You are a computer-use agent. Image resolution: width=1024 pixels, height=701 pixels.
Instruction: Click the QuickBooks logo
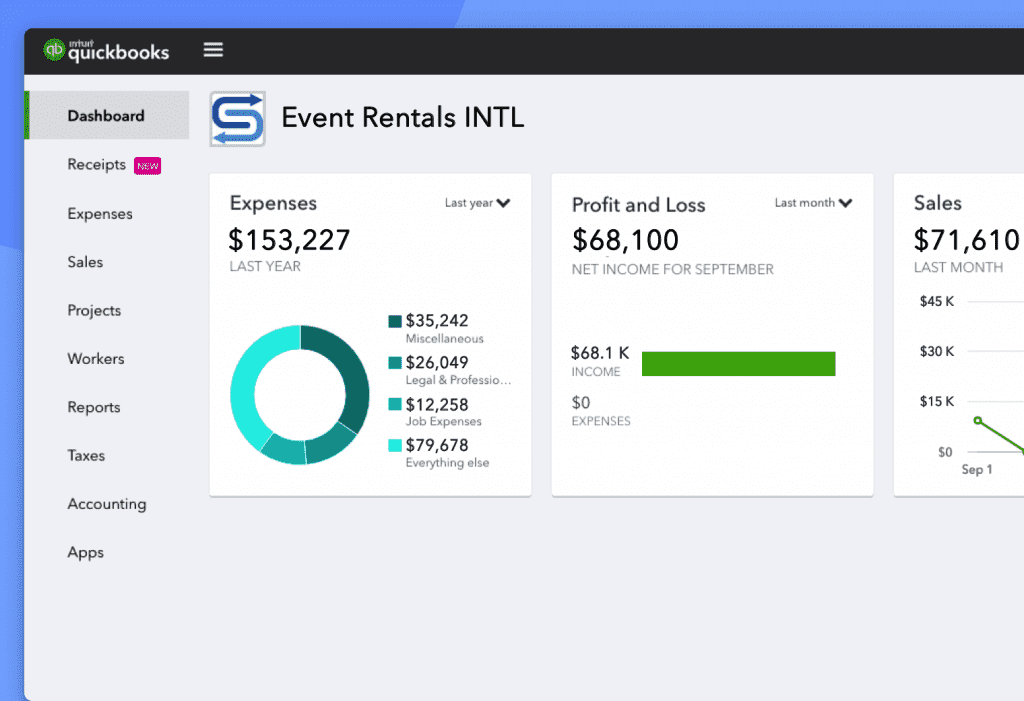[106, 50]
